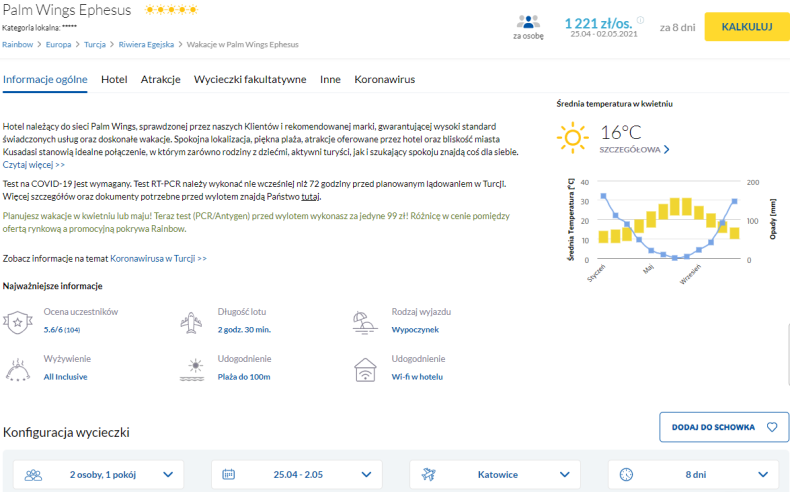This screenshot has height=492, width=790.
Task: Click the Wi-Fi house icon
Action: (365, 370)
